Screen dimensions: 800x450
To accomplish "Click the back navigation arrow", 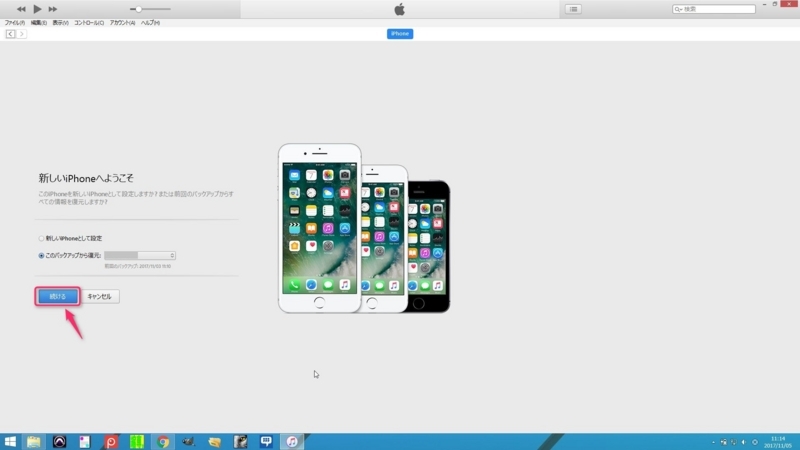I will (x=10, y=34).
